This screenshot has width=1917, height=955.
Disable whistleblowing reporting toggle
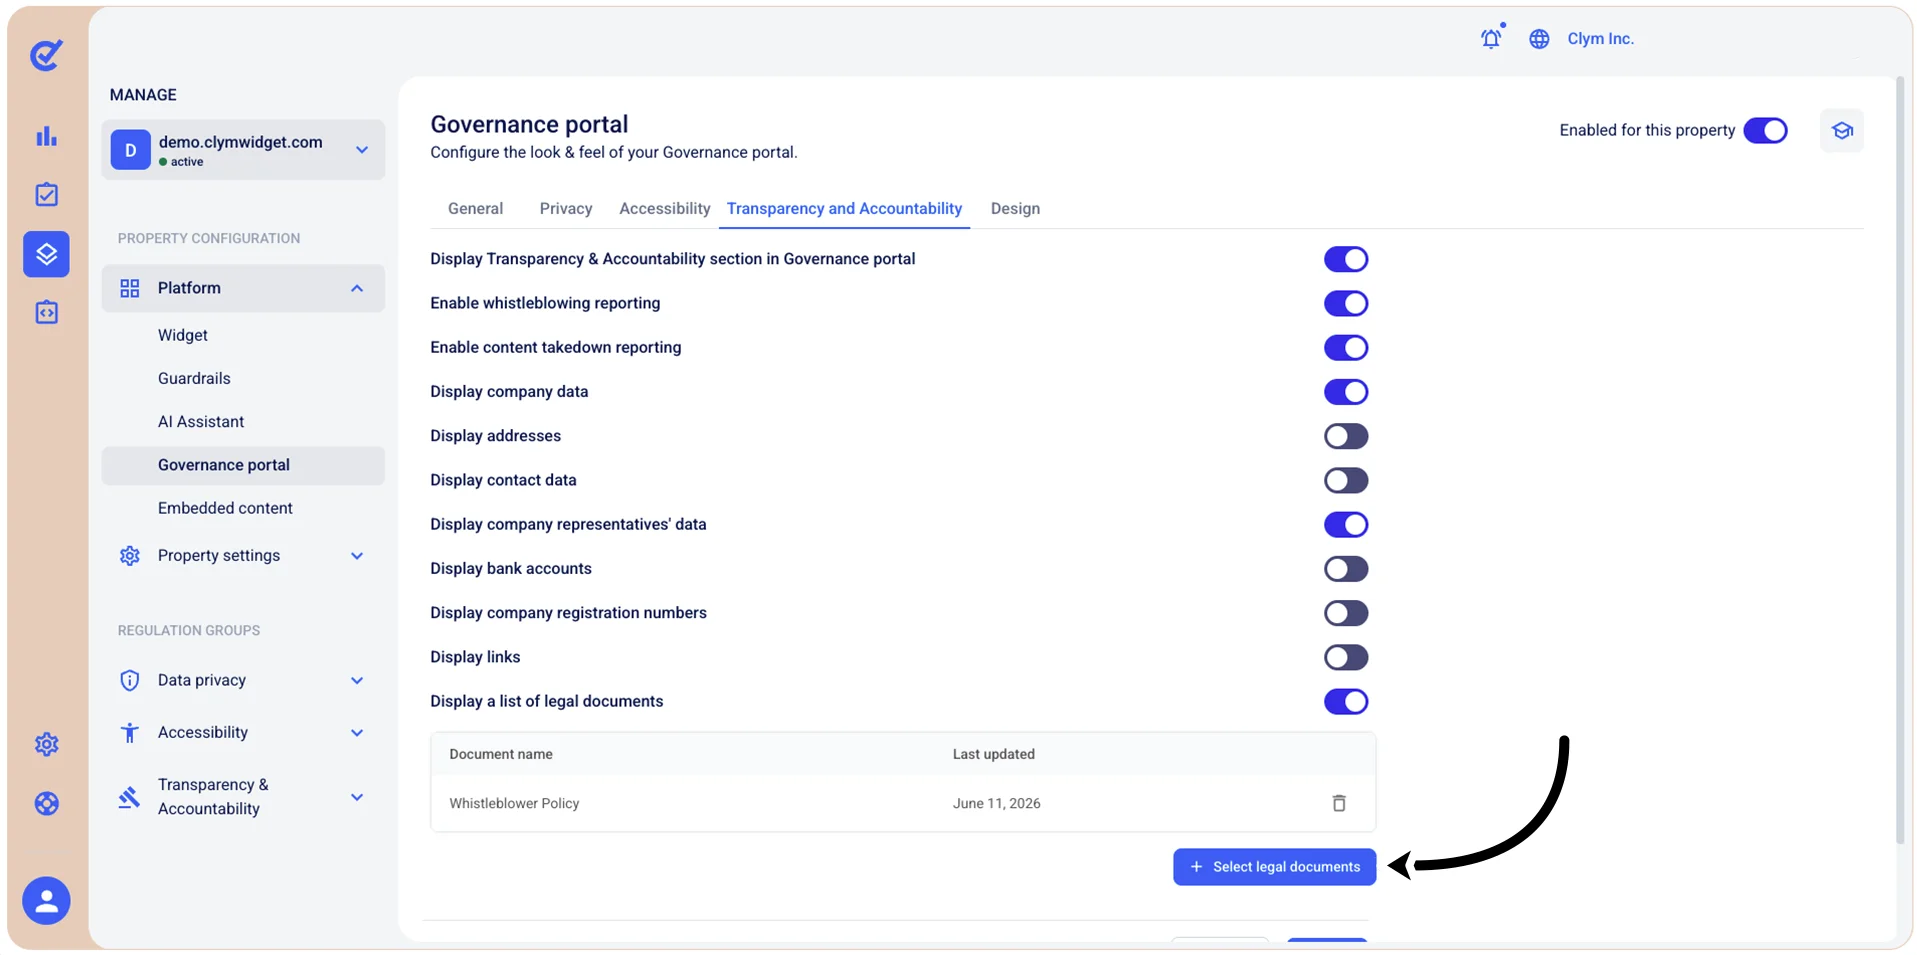tap(1346, 303)
